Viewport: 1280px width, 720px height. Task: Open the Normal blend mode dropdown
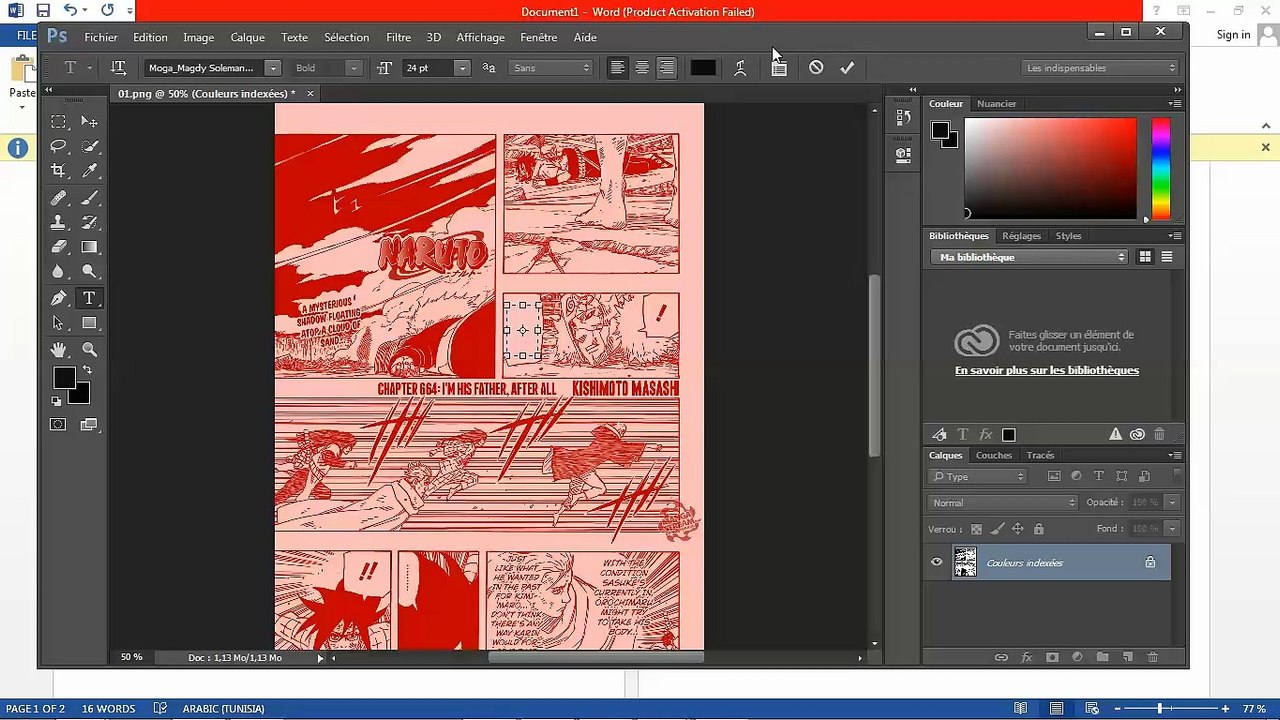(1003, 503)
